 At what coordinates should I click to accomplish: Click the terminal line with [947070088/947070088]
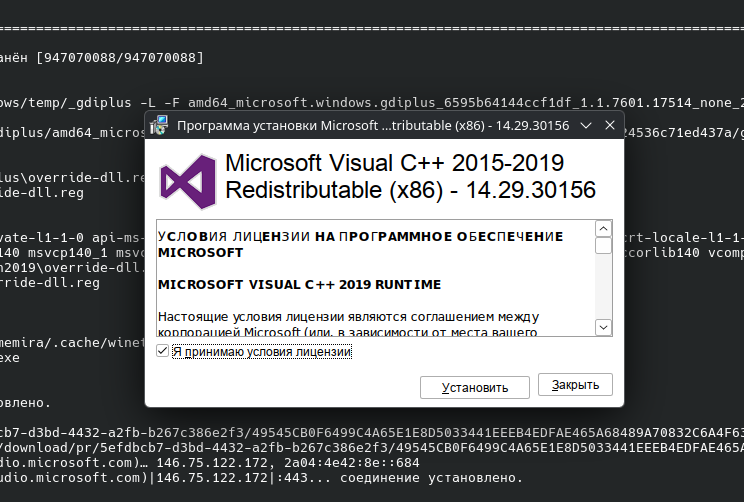(x=102, y=57)
